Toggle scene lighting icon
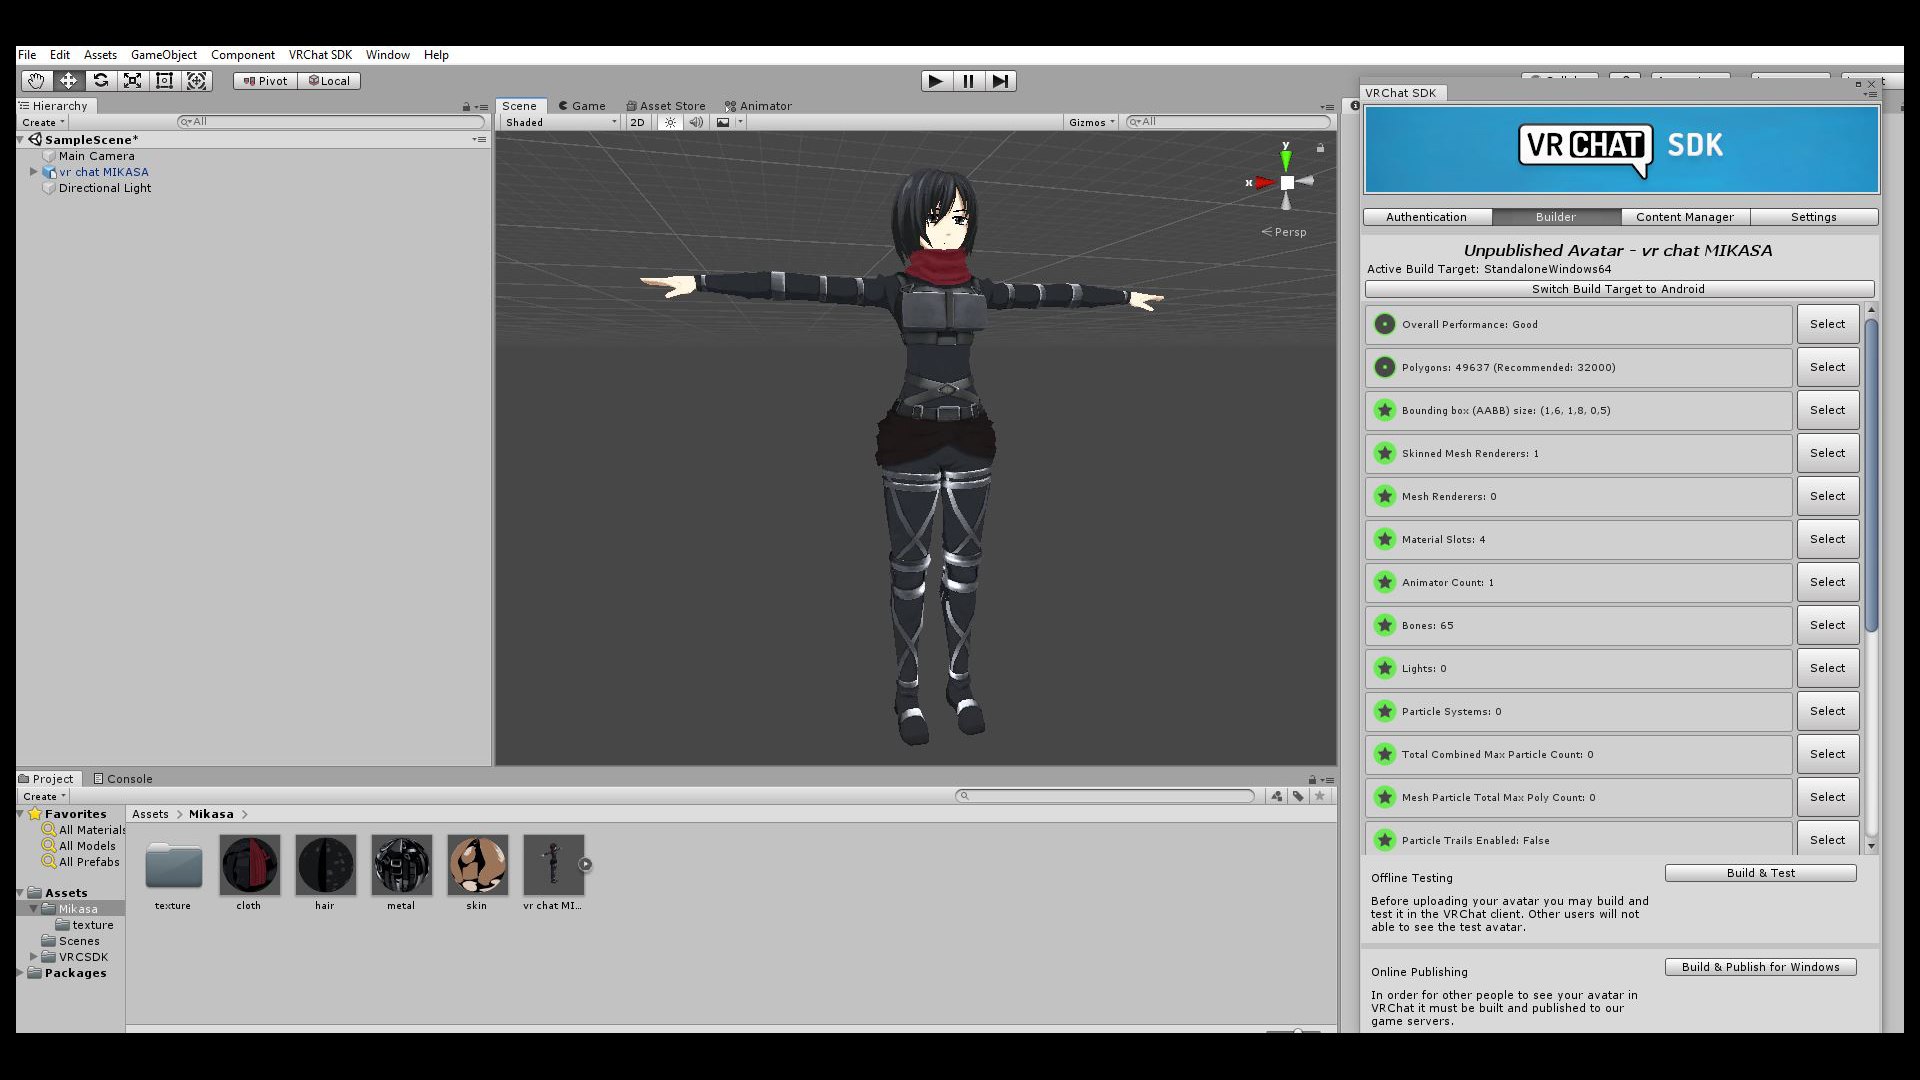The image size is (1920, 1080). pos(670,122)
